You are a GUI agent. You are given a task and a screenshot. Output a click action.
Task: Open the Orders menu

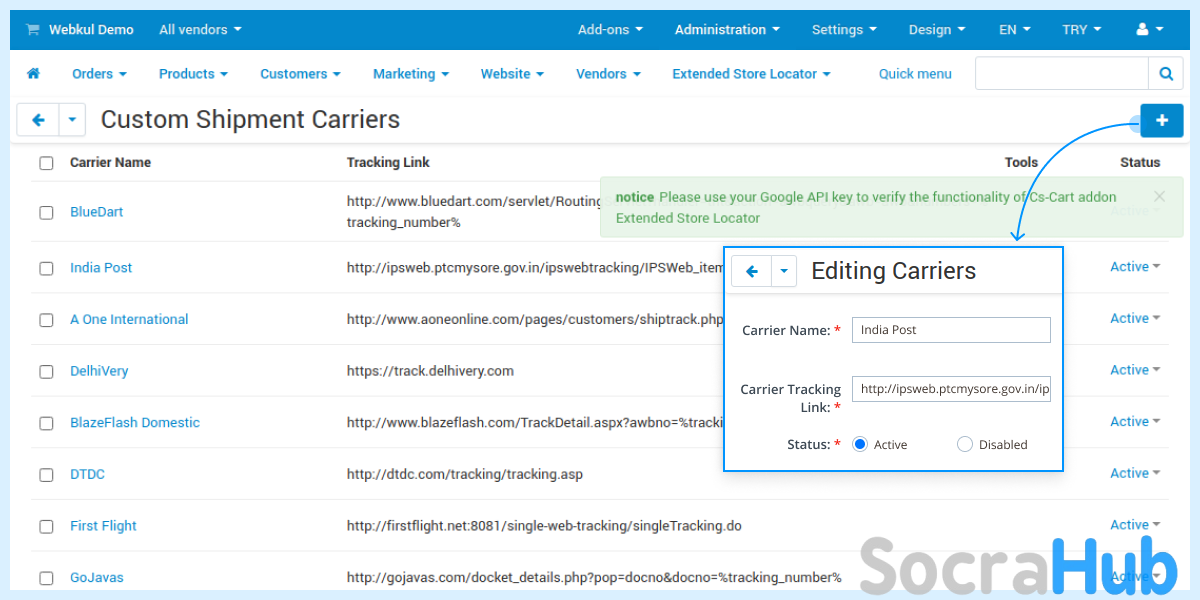[99, 74]
